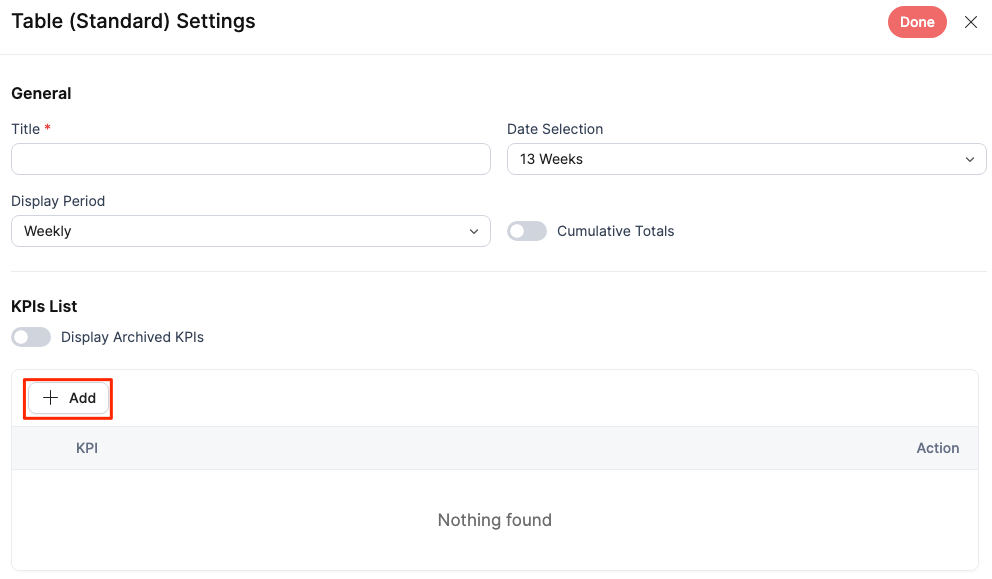Click the KPI column header

(x=87, y=448)
